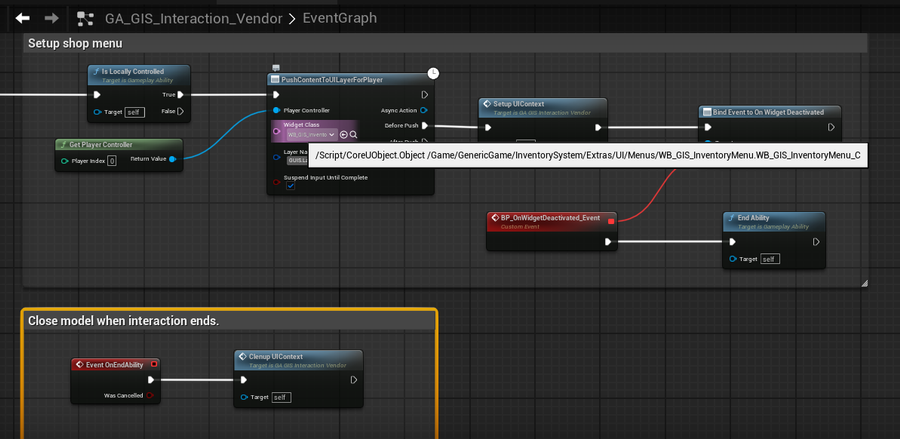Toggle the comment bubble above PushContentToUILayerForPlayer
The width and height of the screenshot is (900, 439).
pos(276,68)
